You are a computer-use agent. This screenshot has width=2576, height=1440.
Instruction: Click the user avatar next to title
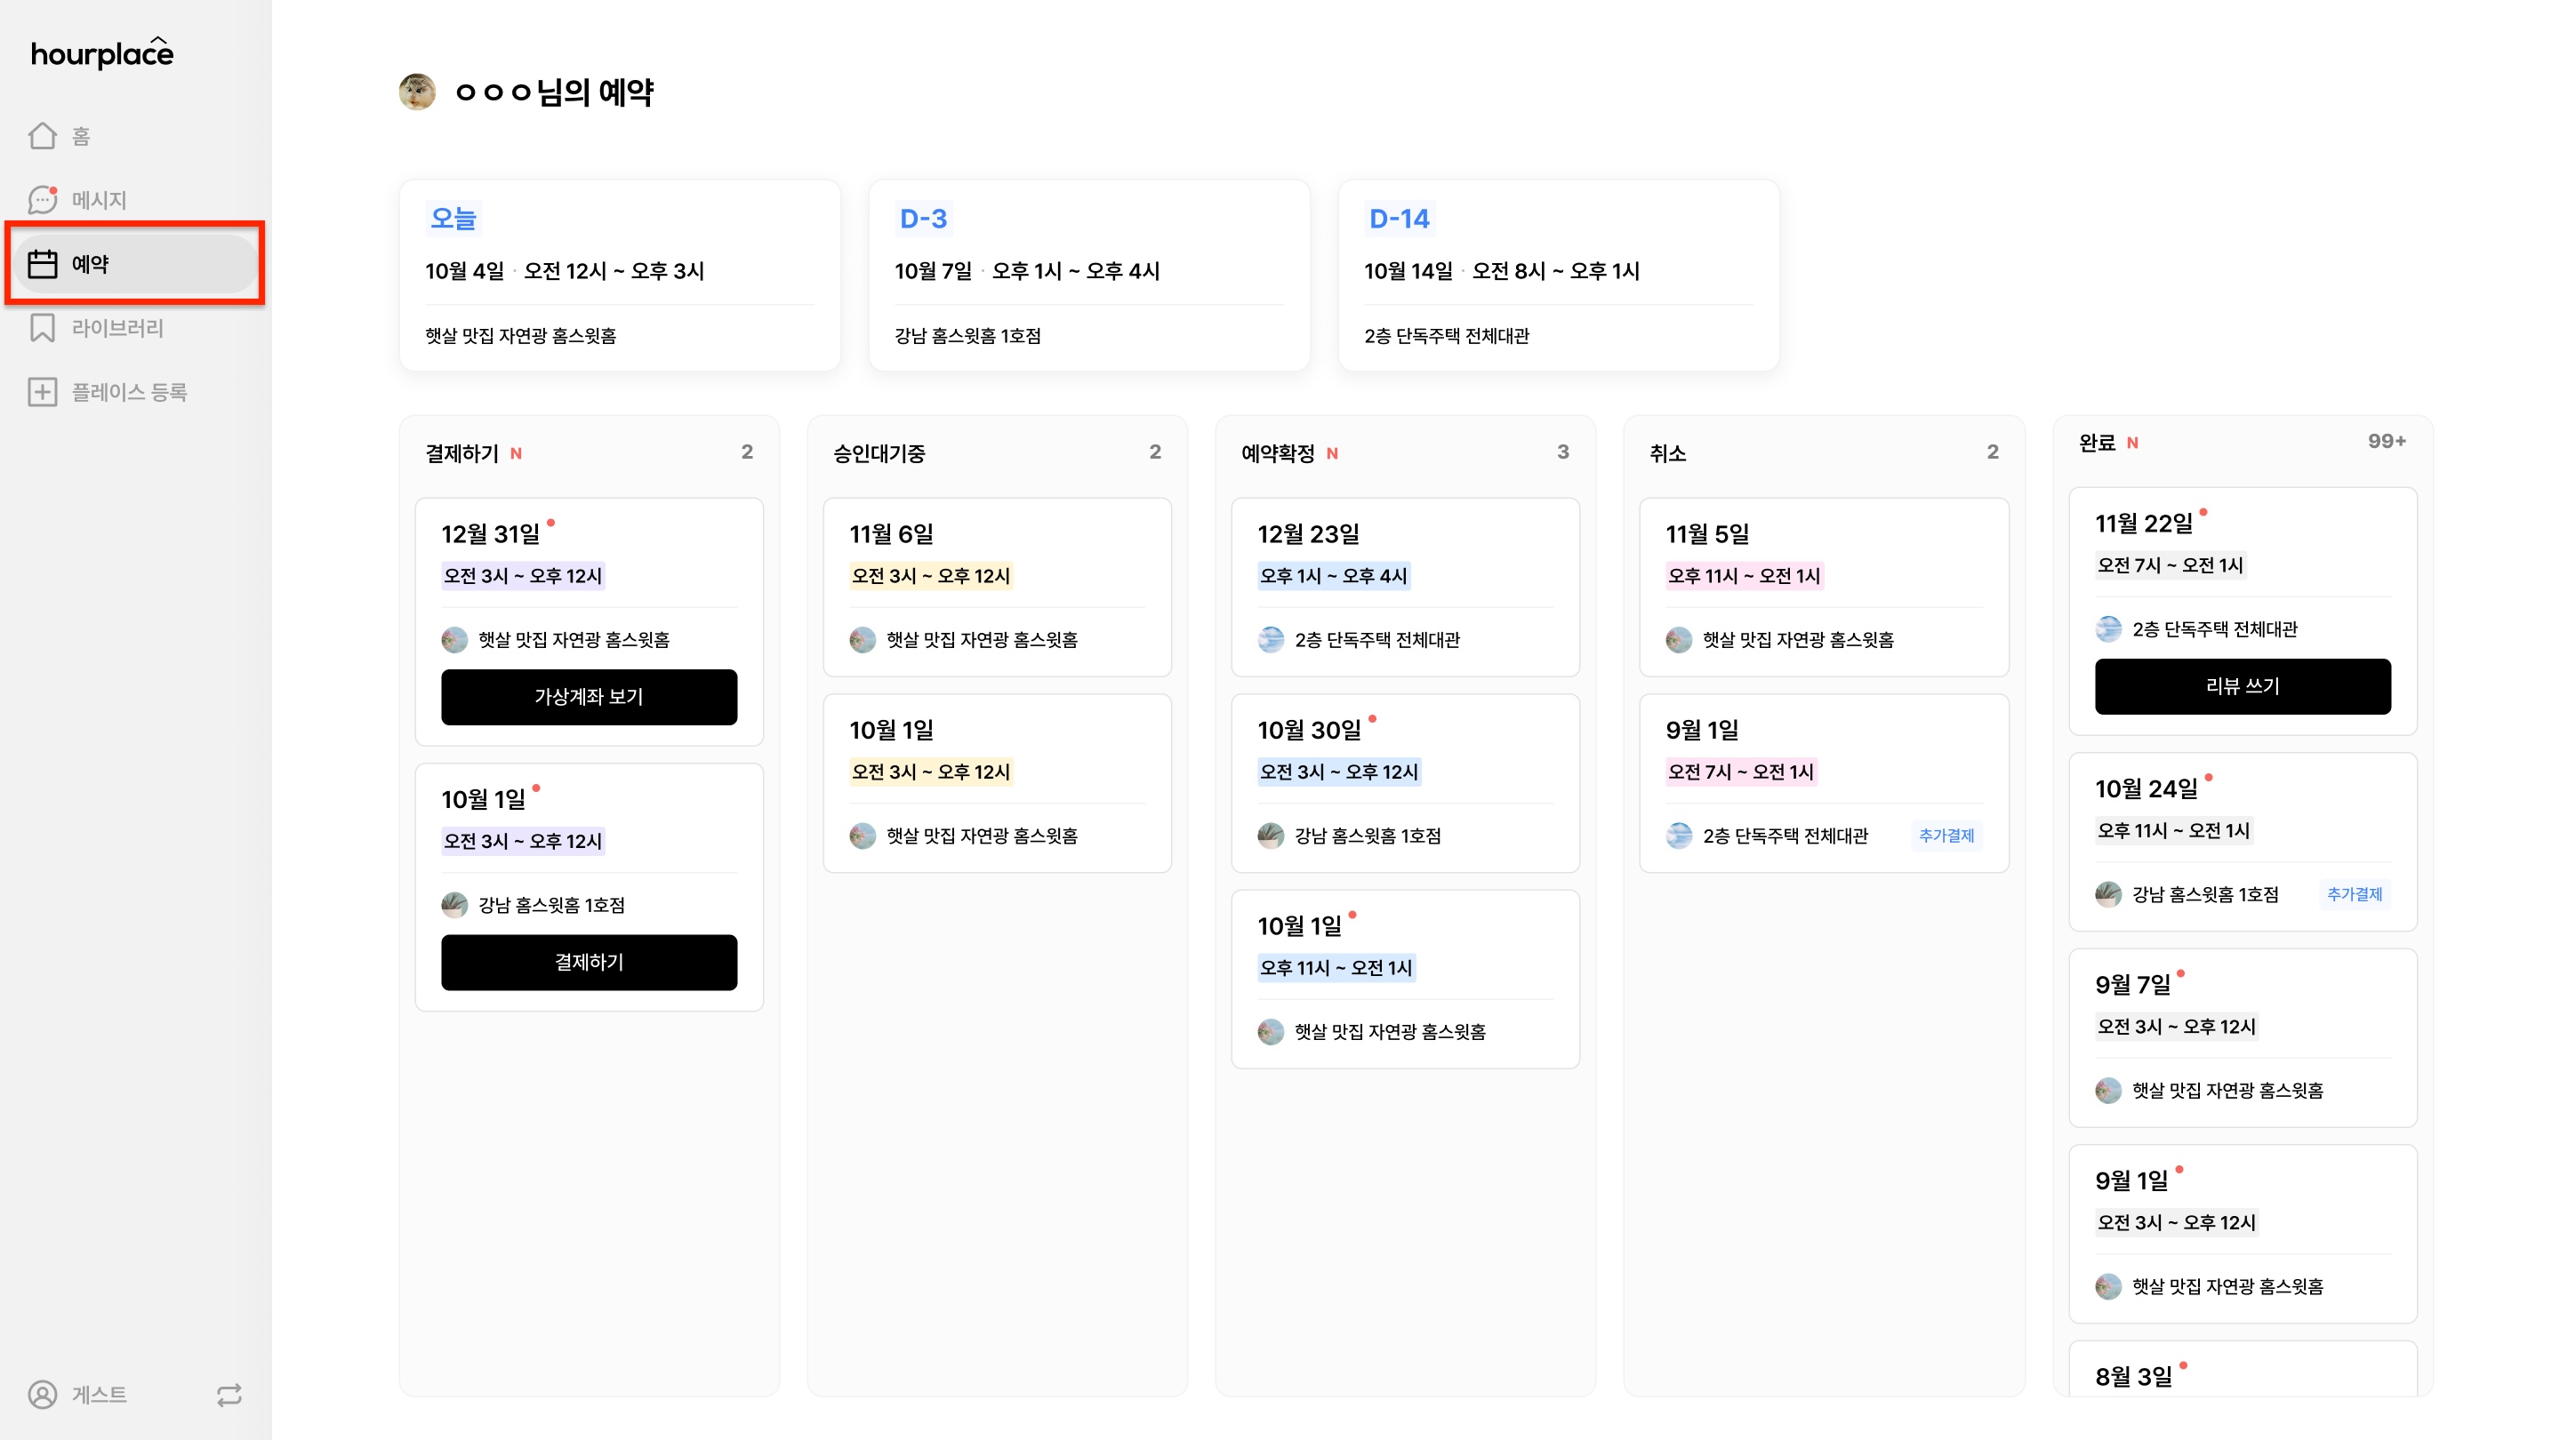pyautogui.click(x=417, y=92)
